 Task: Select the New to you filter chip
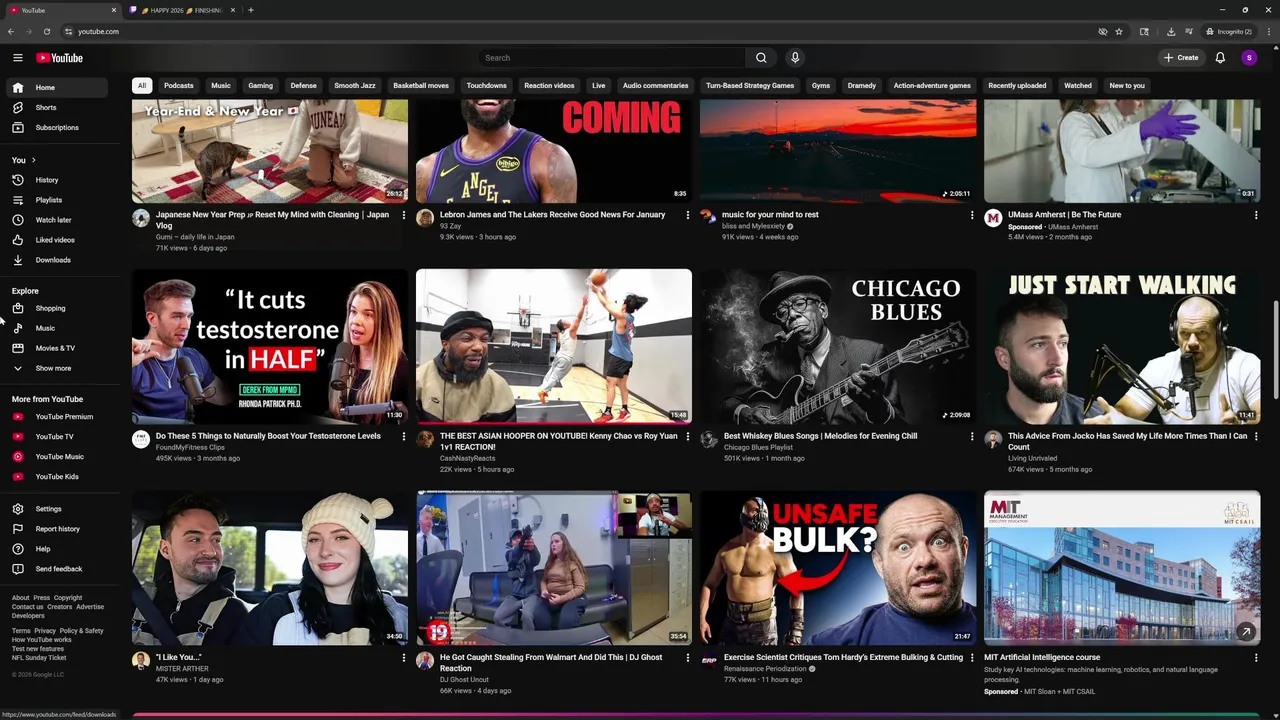[x=1127, y=86]
